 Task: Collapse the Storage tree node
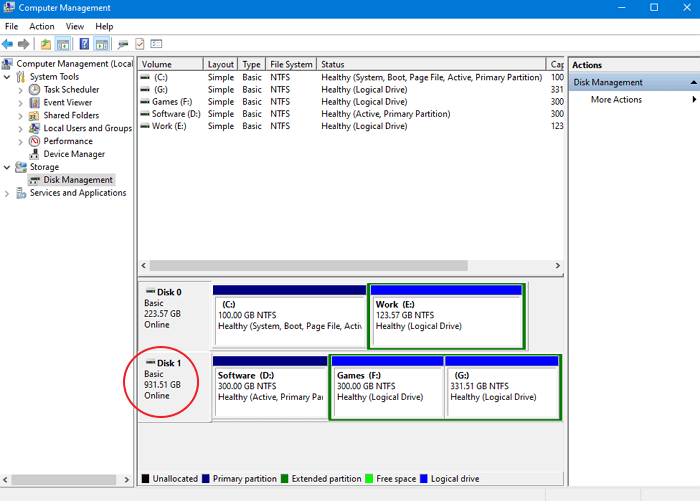pos(8,167)
